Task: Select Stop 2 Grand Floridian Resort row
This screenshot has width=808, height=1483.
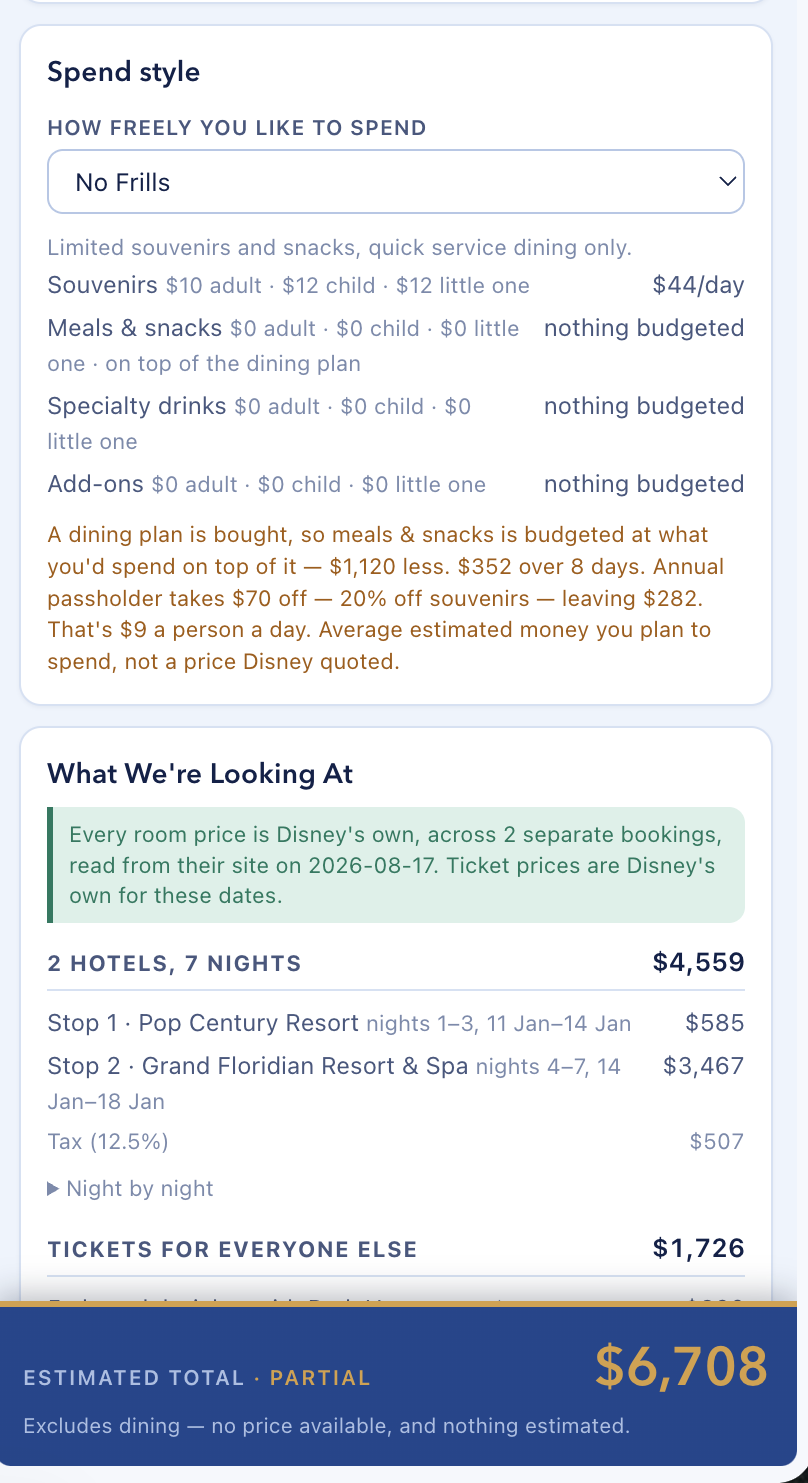Action: pyautogui.click(x=396, y=1083)
